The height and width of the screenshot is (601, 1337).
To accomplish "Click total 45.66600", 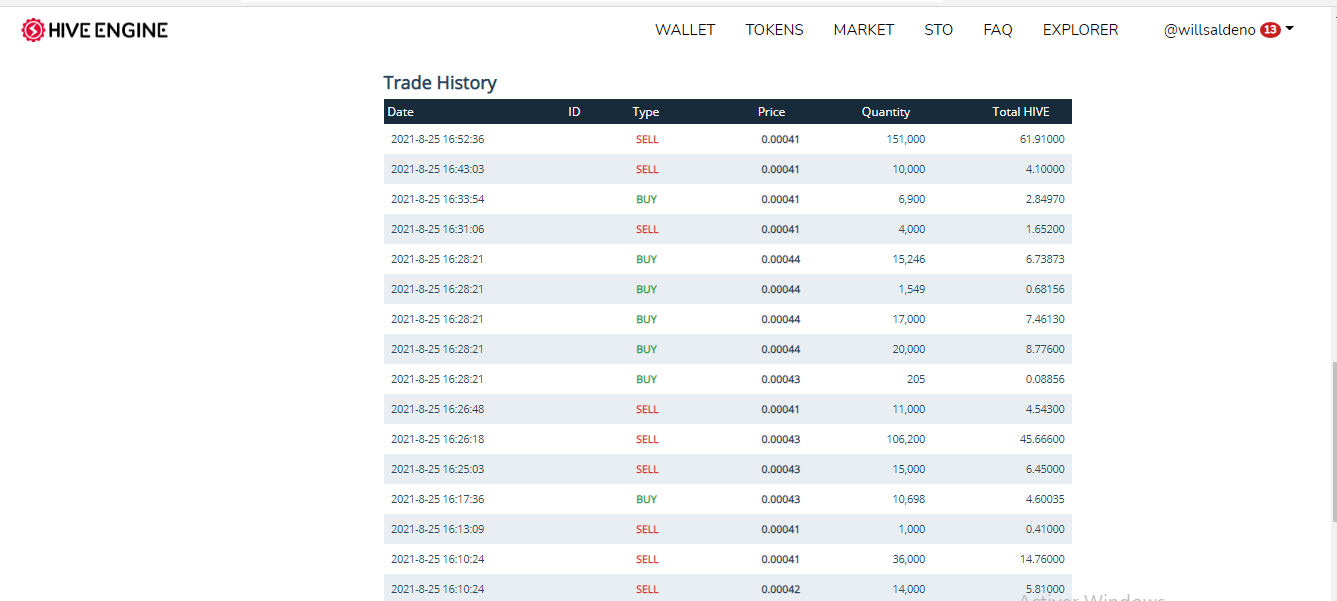I will click(x=1042, y=439).
